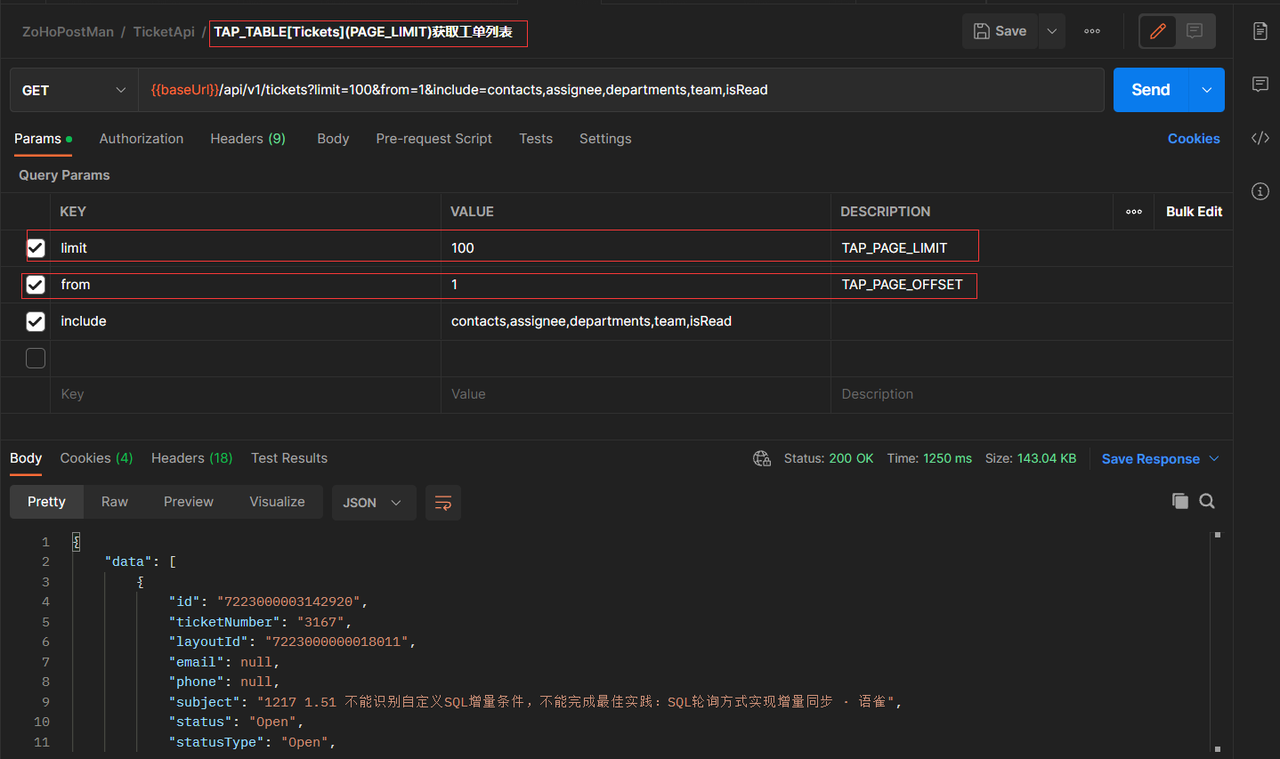The width and height of the screenshot is (1280, 759).
Task: Open the Documentation icon in right sidebar
Action: (x=1260, y=32)
